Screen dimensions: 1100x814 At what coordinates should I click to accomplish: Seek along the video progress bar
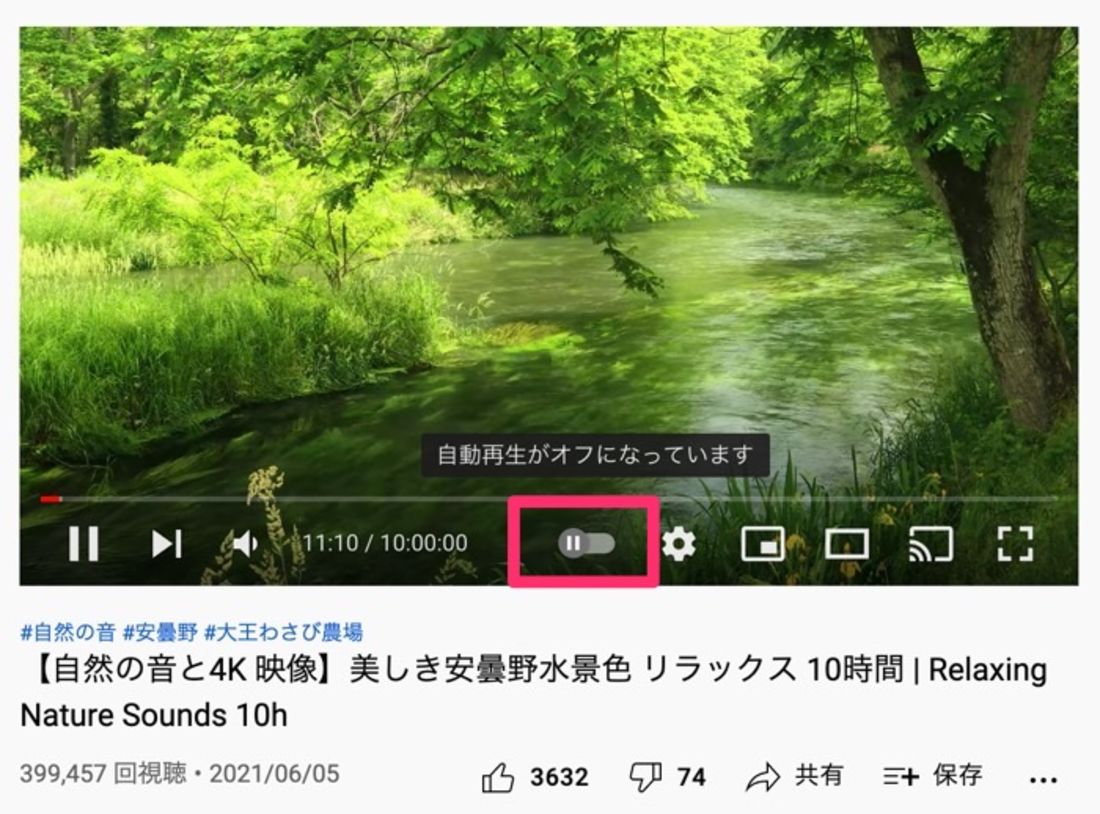click(x=549, y=499)
